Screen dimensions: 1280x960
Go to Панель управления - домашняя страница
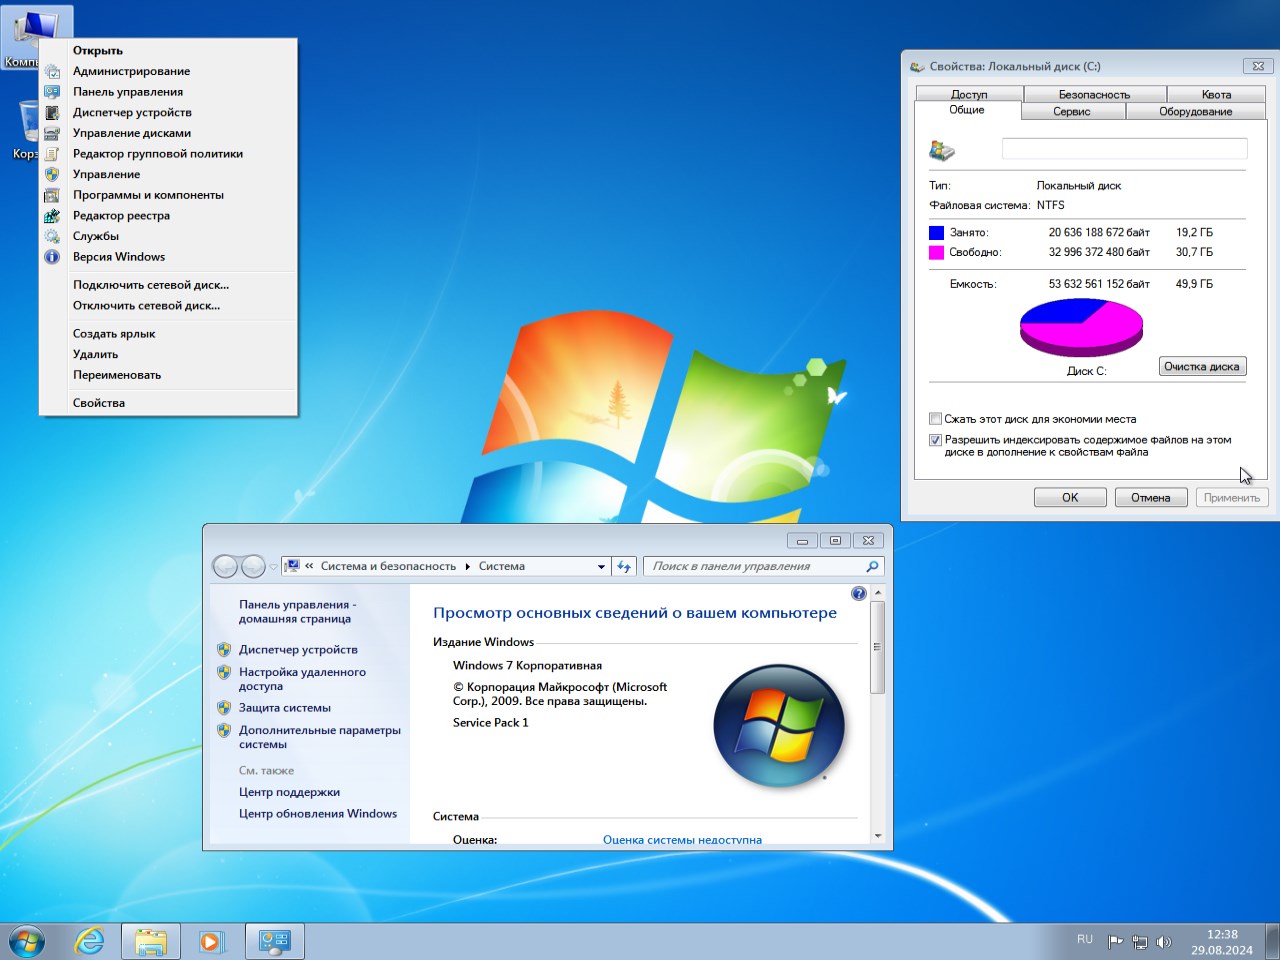[x=297, y=612]
